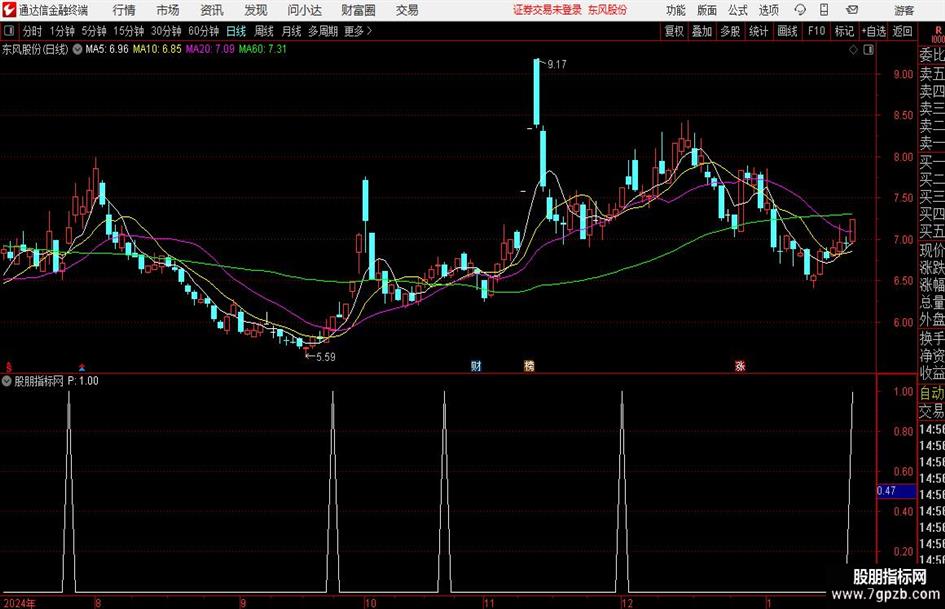Click the 画线 drawing tool button
The height and width of the screenshot is (609, 945).
(x=788, y=31)
